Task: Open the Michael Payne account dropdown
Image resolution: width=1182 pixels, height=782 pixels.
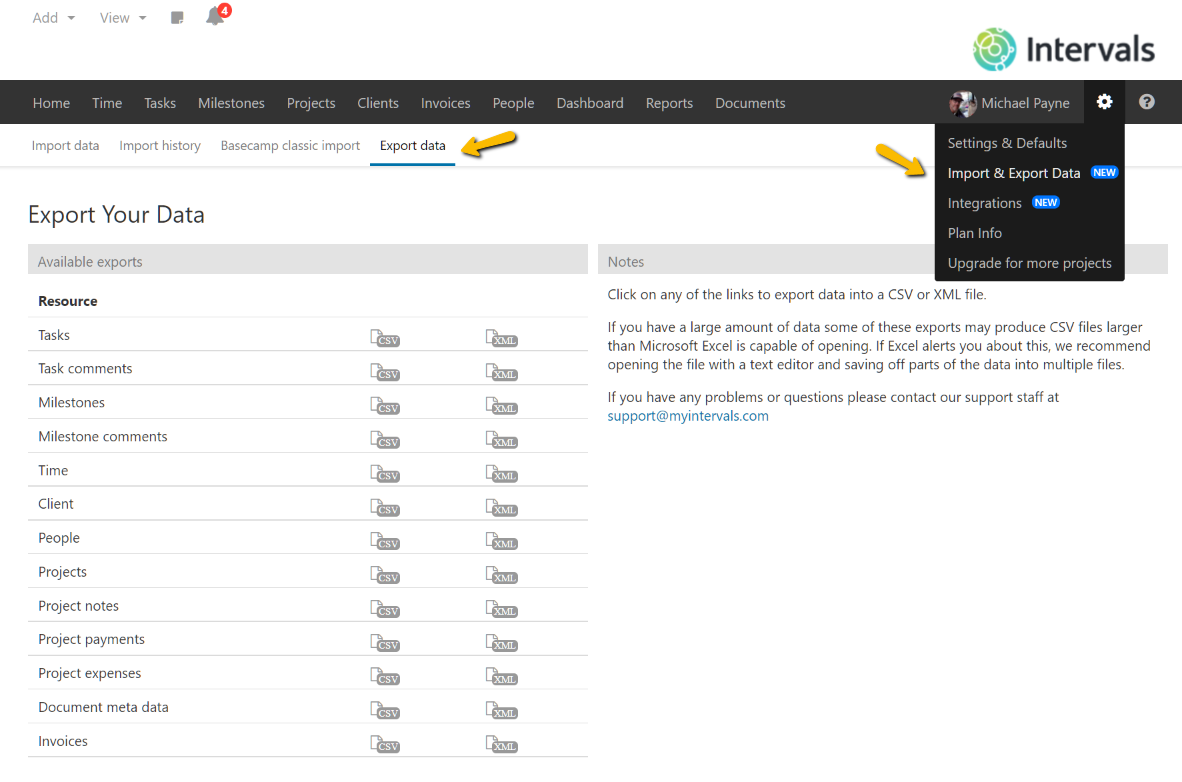Action: pyautogui.click(x=1011, y=101)
